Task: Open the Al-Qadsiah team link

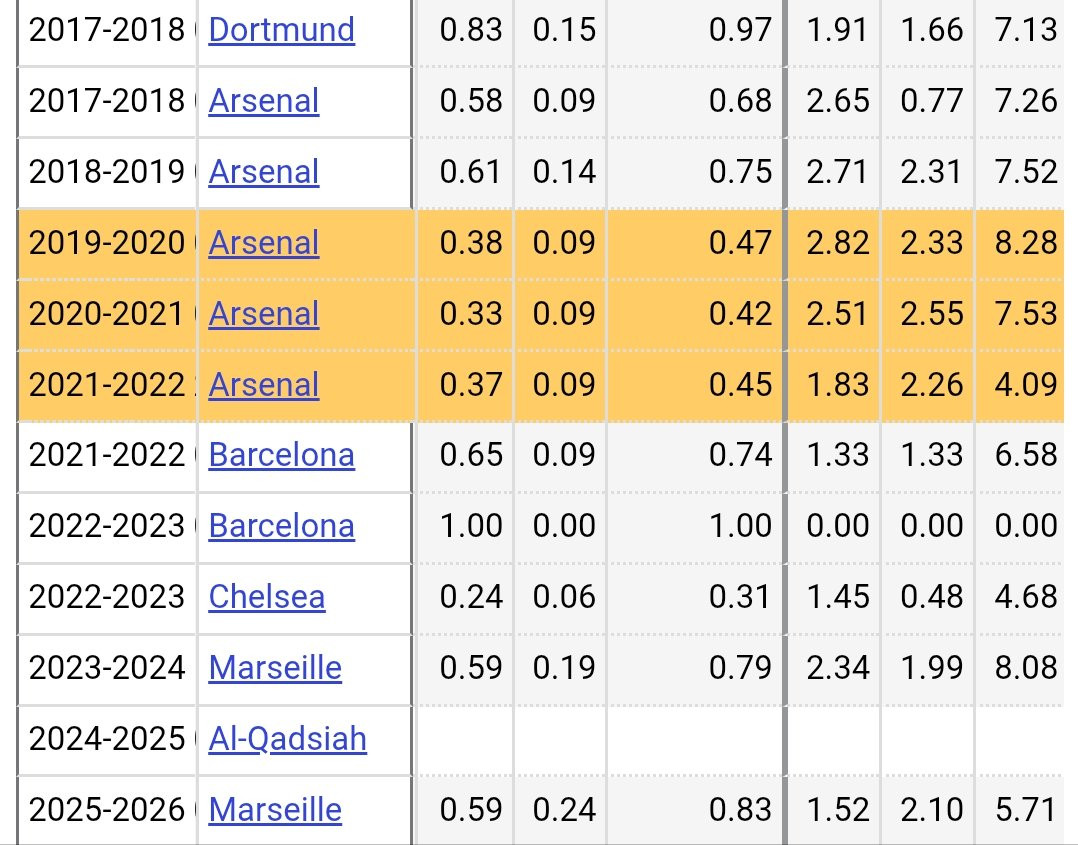Action: tap(287, 739)
